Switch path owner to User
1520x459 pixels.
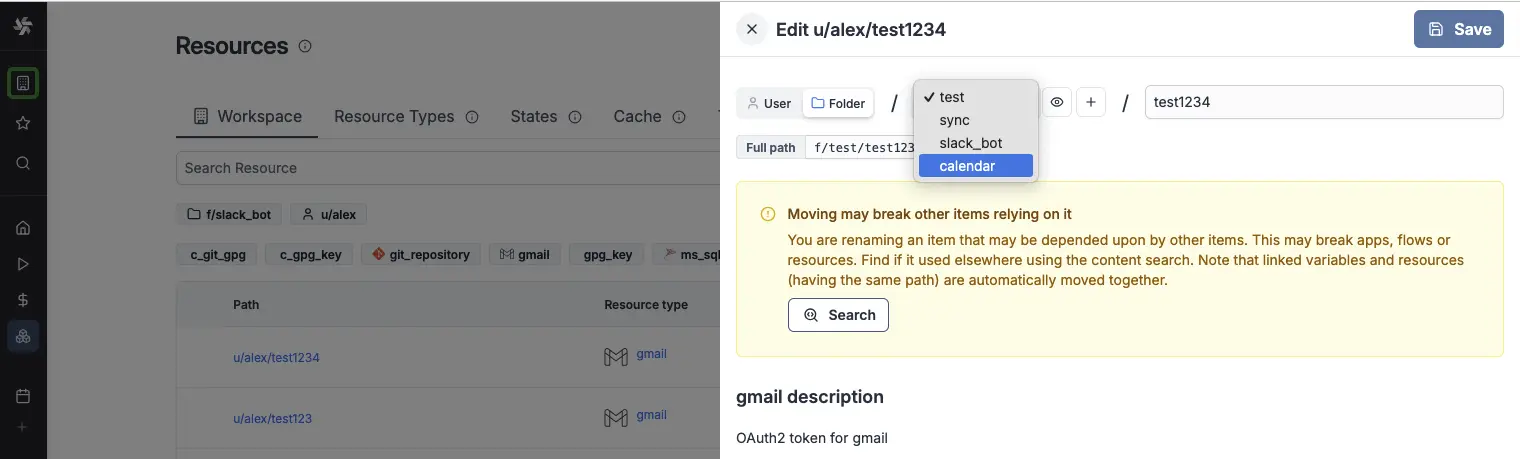click(x=769, y=103)
